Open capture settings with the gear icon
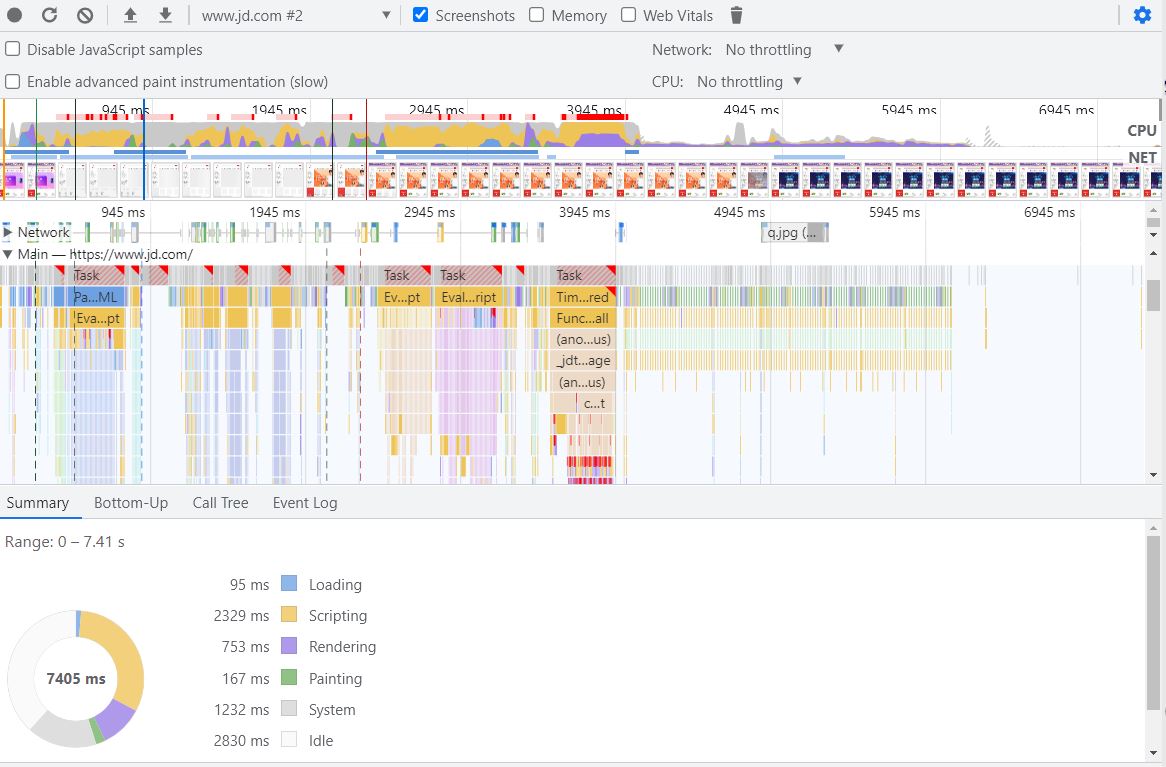Viewport: 1166px width, 767px height. 1142,15
